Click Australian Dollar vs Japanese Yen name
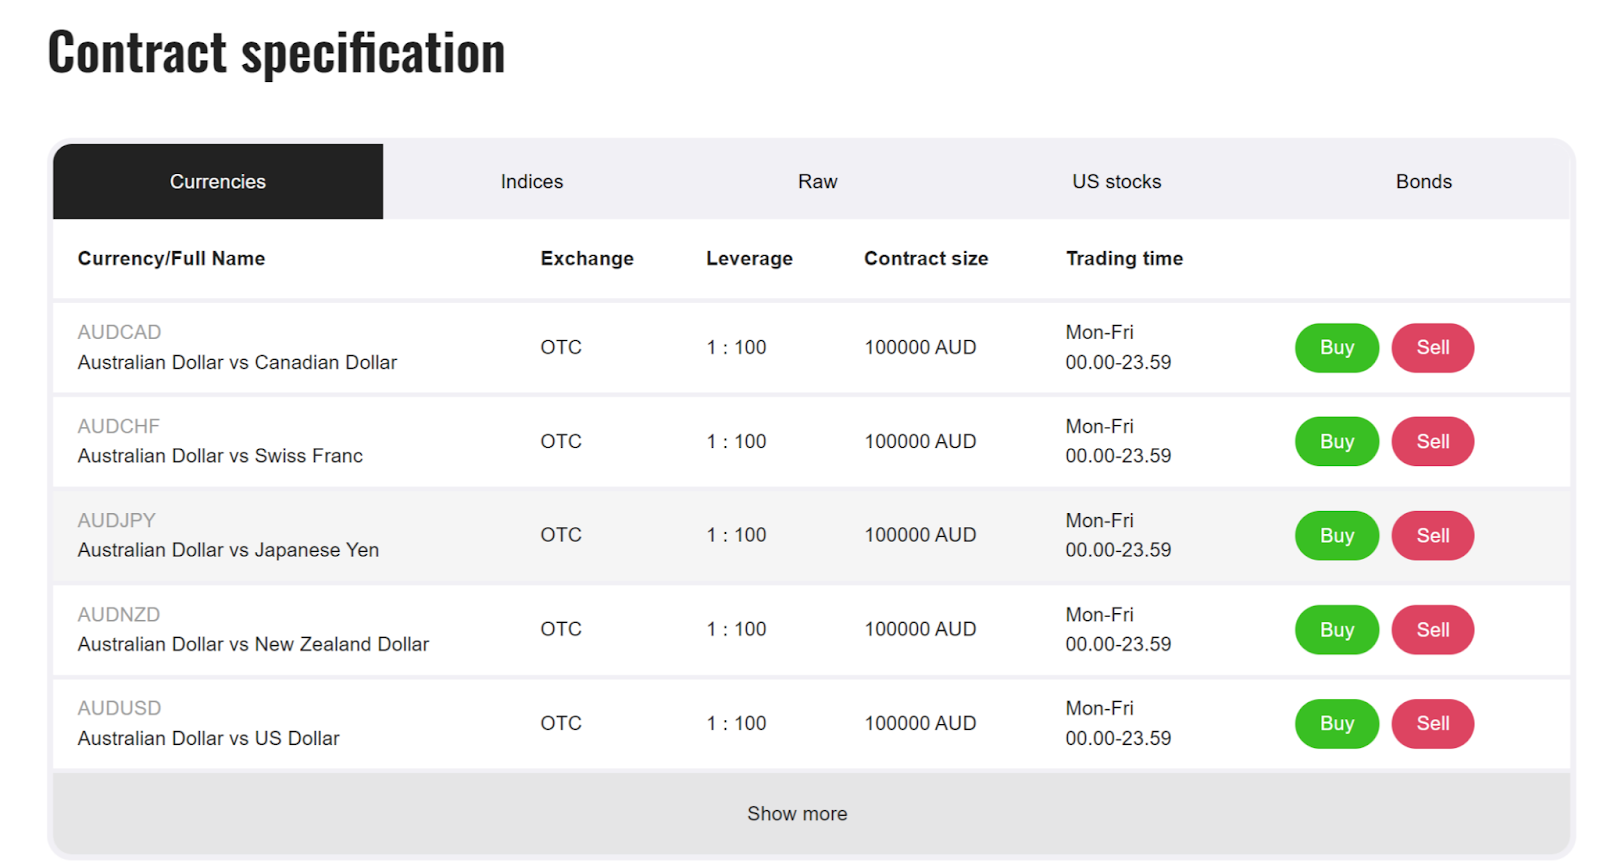This screenshot has height=866, width=1600. 228,550
